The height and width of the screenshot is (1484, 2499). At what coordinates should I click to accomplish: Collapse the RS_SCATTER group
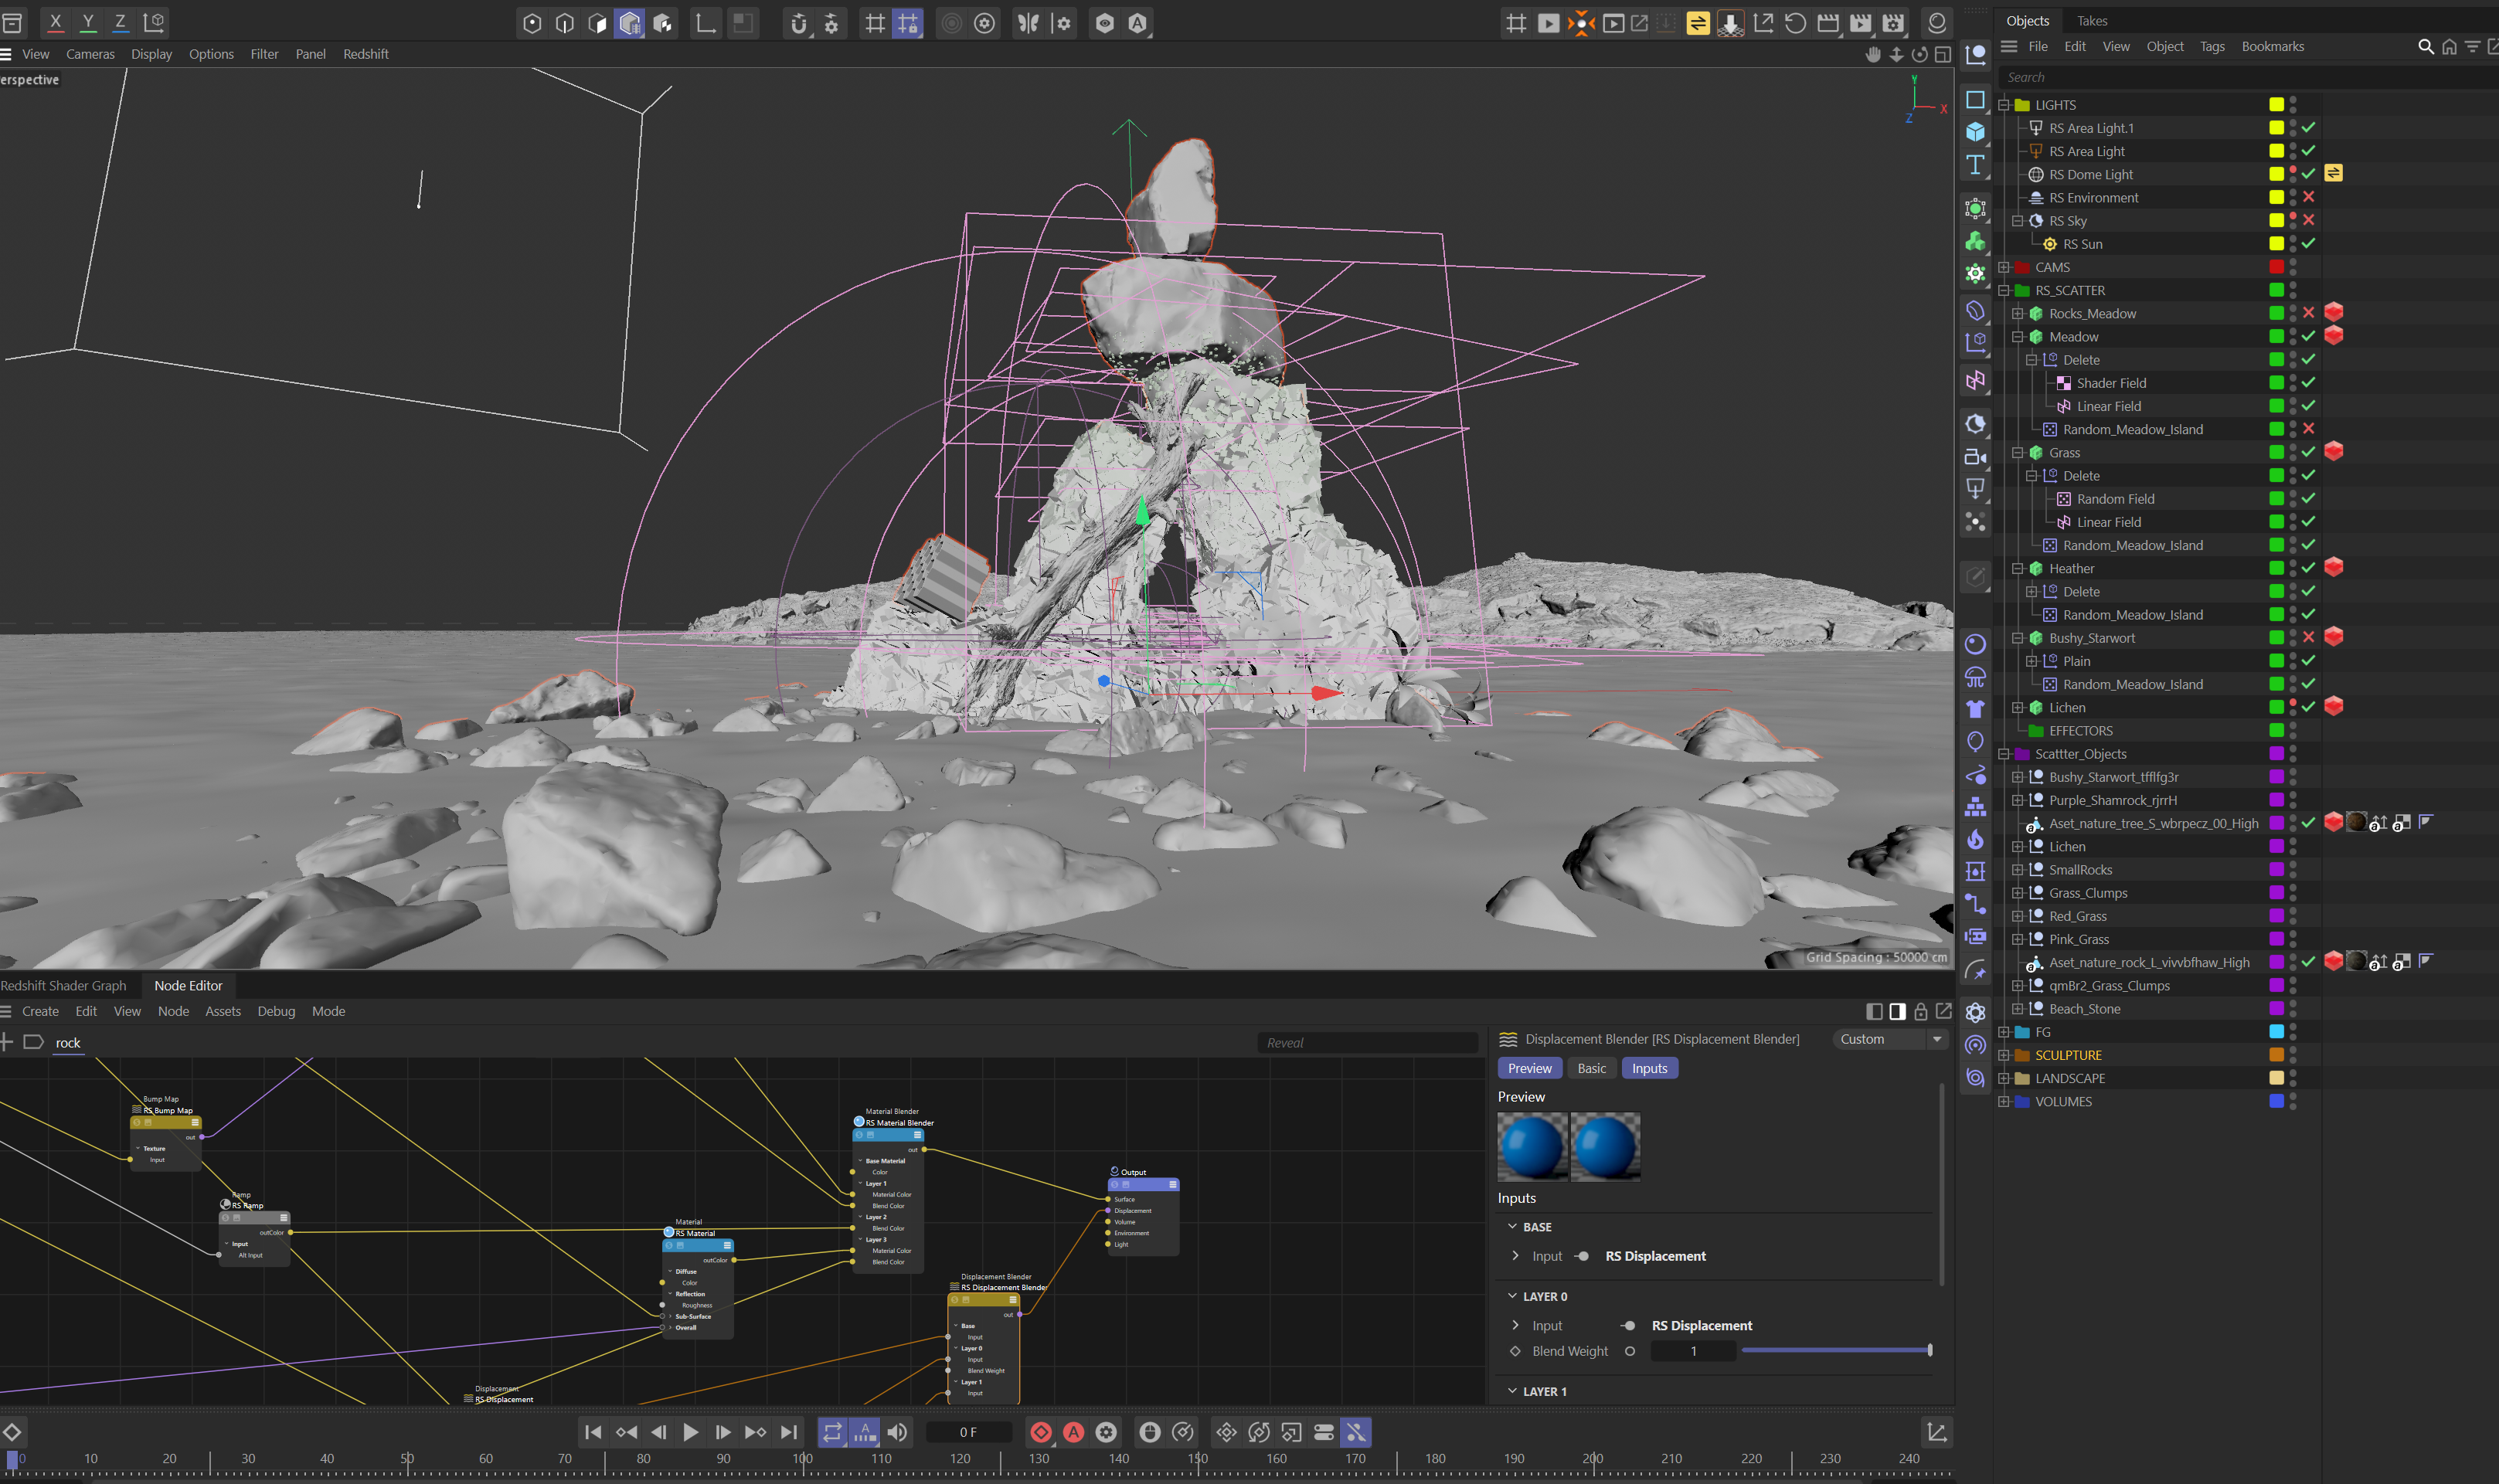pyautogui.click(x=2003, y=290)
